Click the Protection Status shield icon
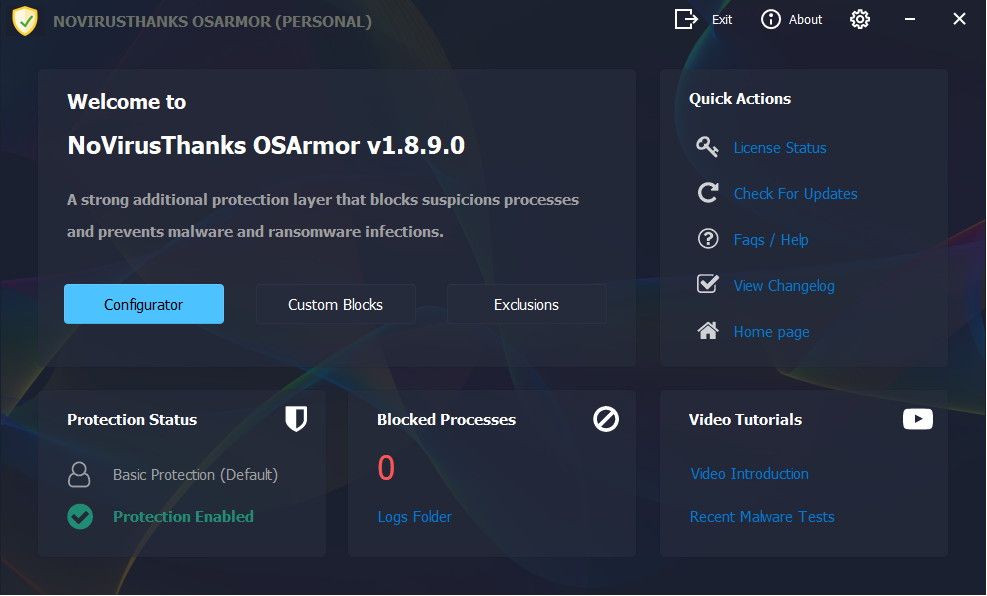Viewport: 987px width, 596px height. (x=296, y=419)
